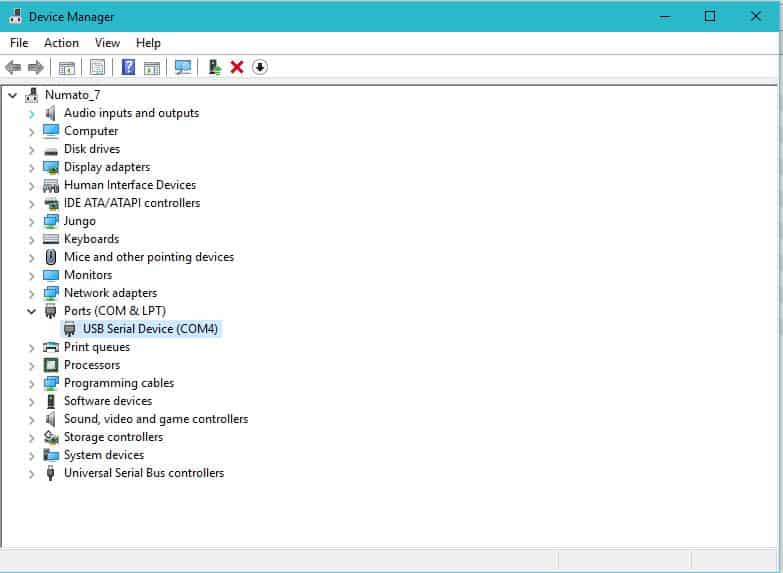Click the Ports (COM & LPT) connector icon

pyautogui.click(x=50, y=311)
